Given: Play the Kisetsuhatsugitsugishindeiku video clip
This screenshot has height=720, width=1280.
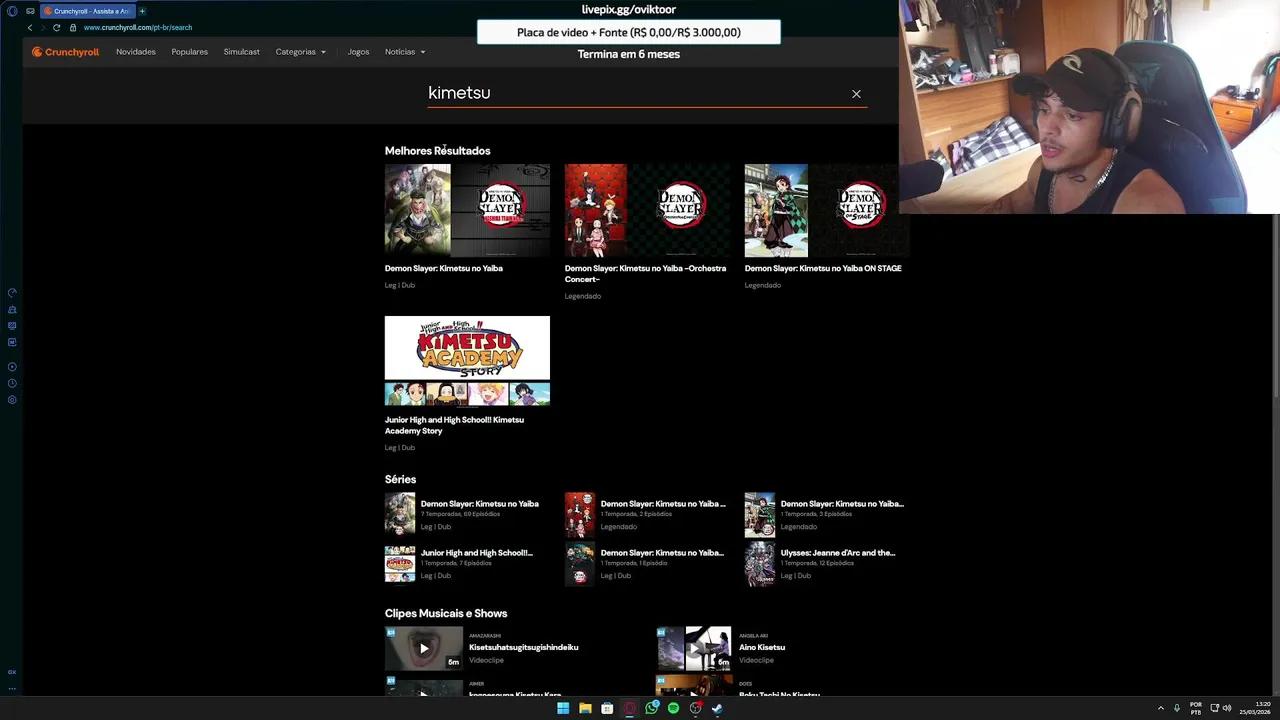Looking at the screenshot, I should click(424, 648).
